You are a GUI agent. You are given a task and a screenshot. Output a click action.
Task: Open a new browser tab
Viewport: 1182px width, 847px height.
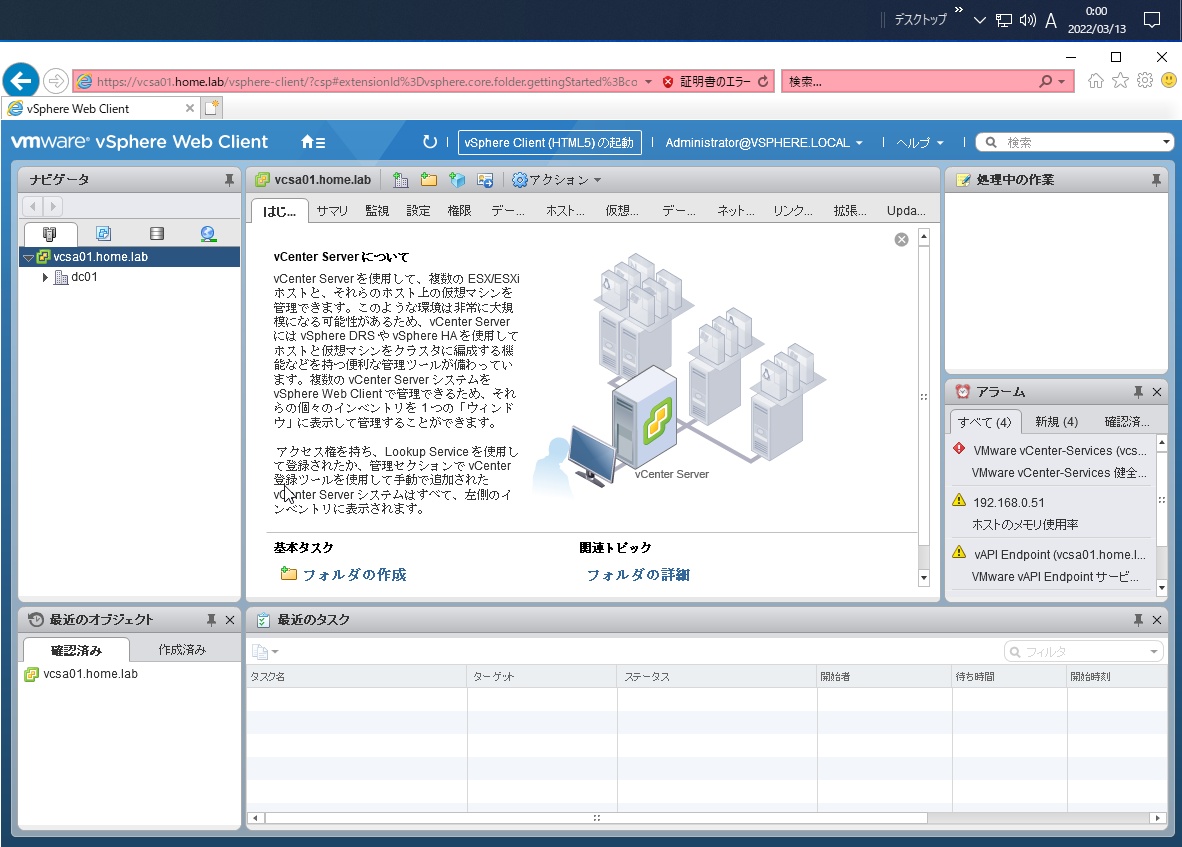click(213, 108)
